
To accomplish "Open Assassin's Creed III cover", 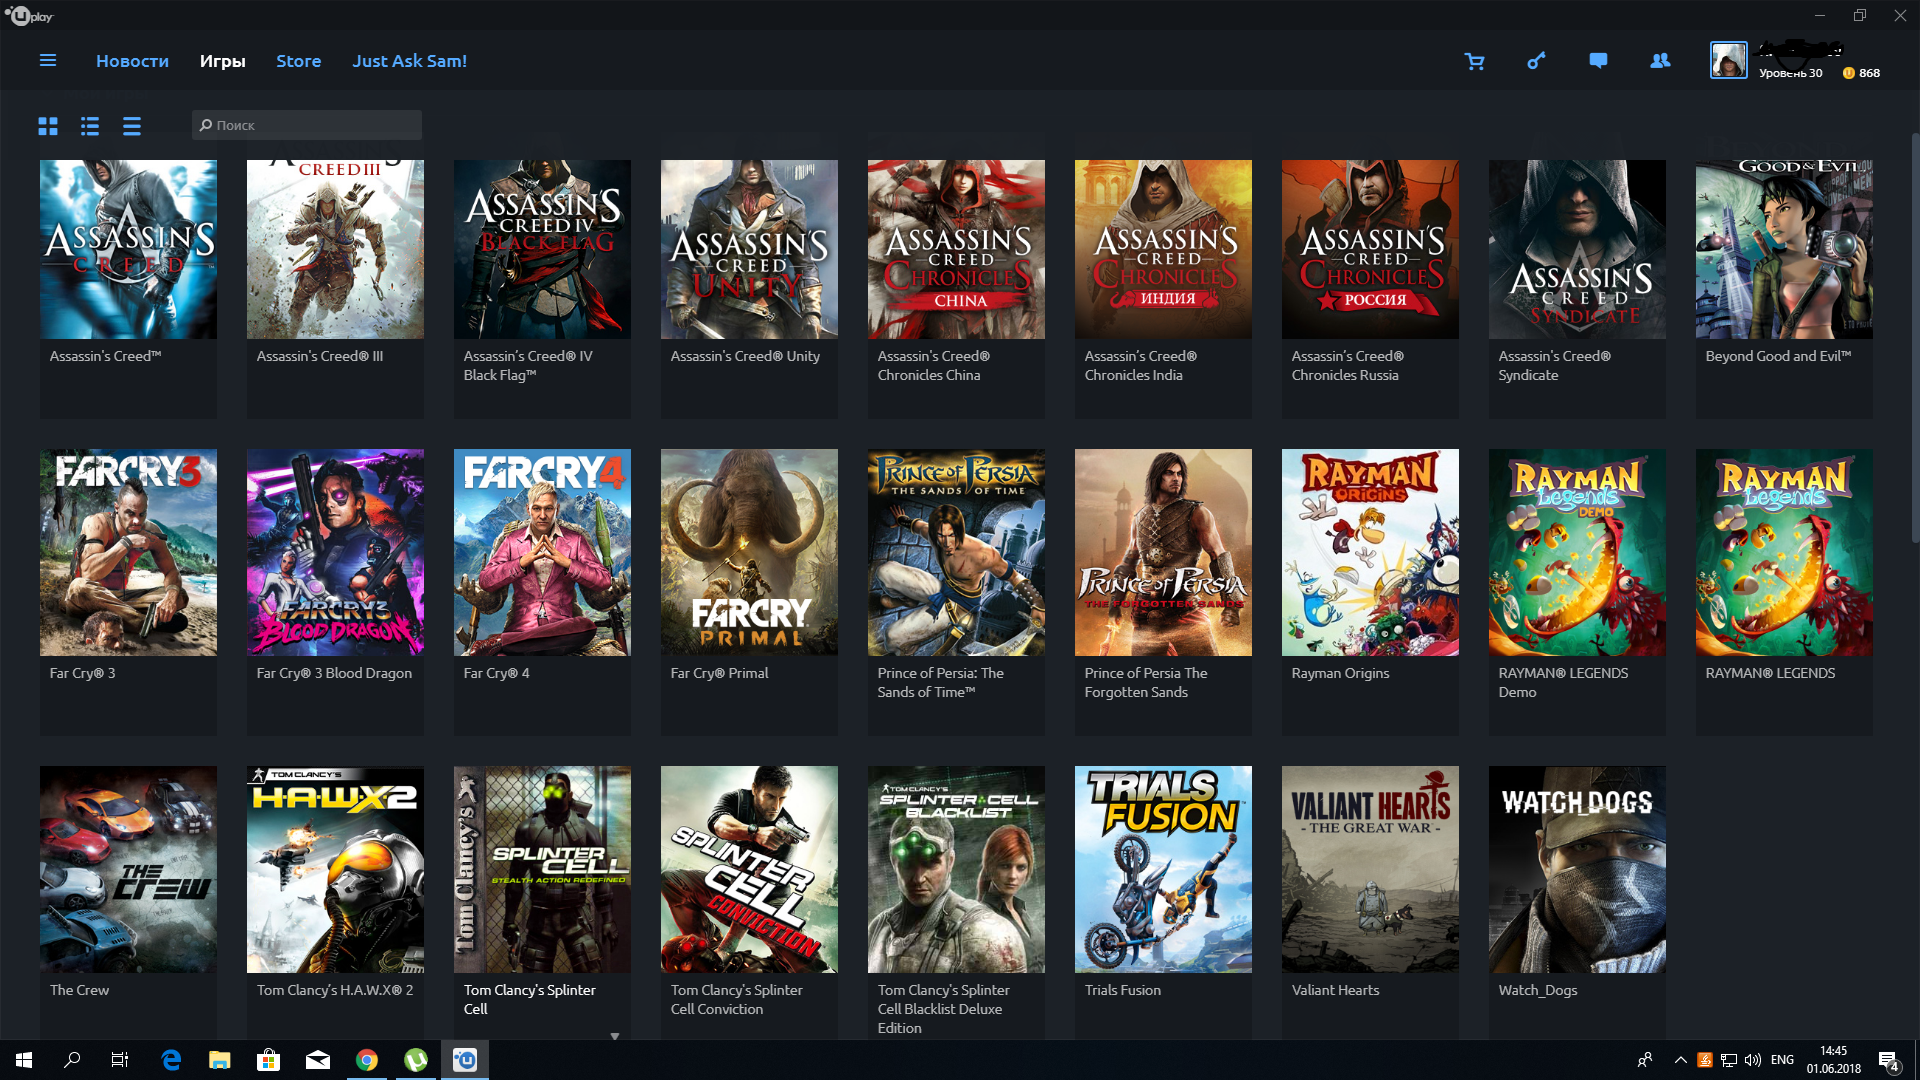I will [335, 249].
